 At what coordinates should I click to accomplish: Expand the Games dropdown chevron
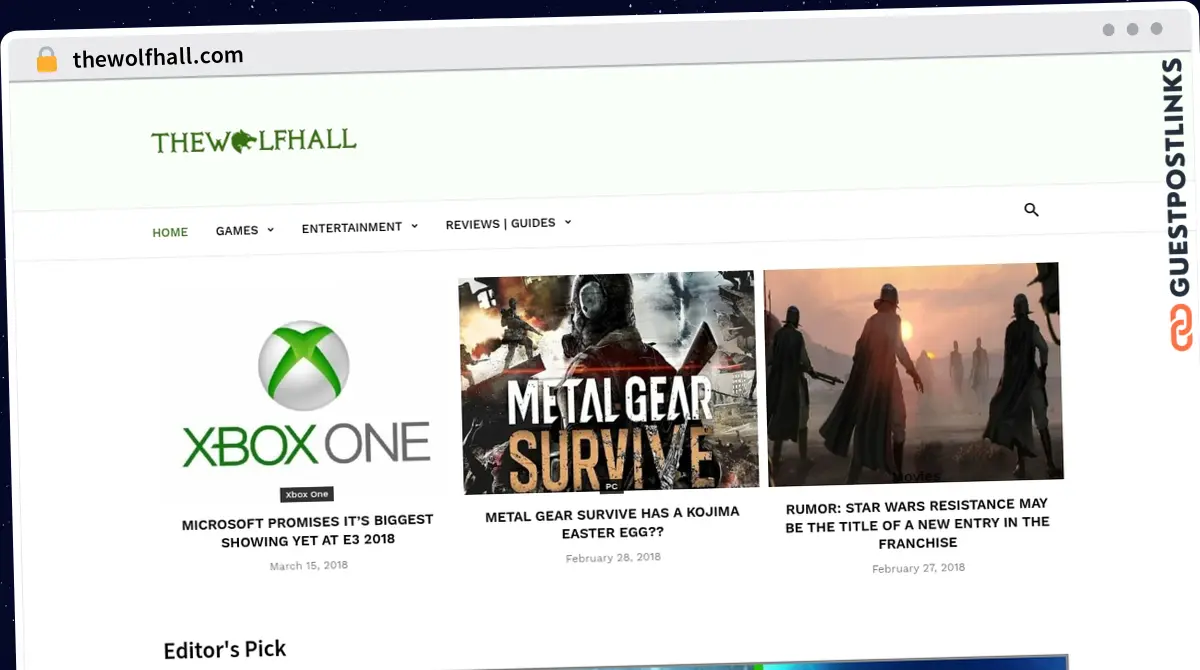(x=270, y=230)
